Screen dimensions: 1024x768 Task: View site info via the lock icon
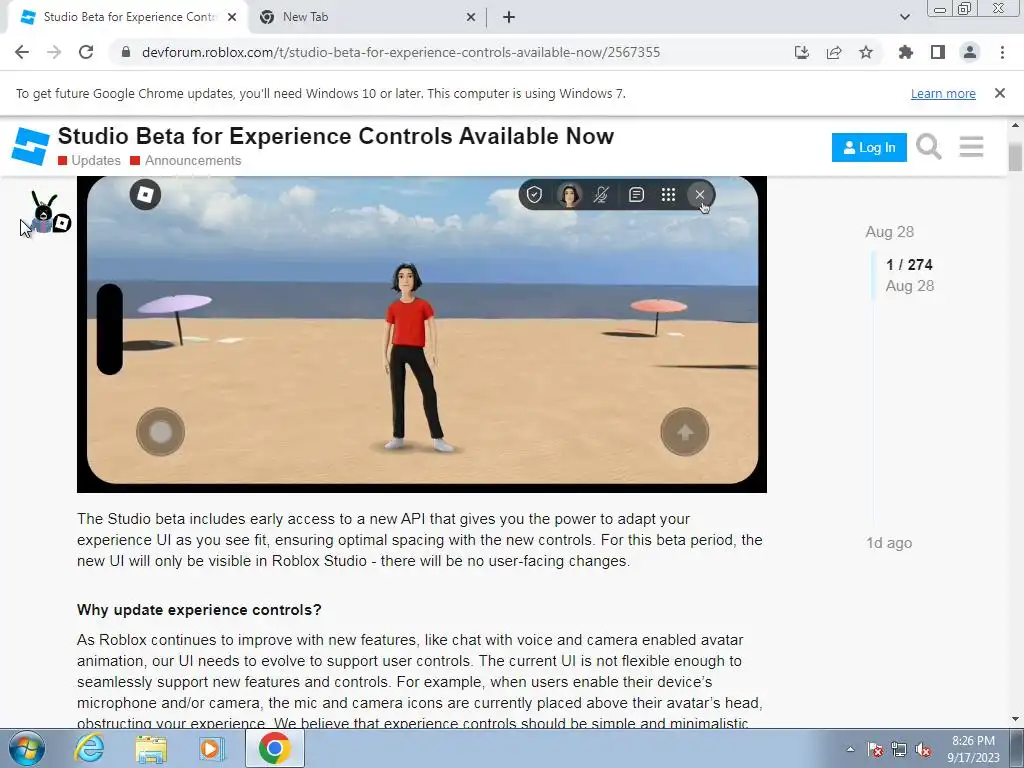(126, 52)
